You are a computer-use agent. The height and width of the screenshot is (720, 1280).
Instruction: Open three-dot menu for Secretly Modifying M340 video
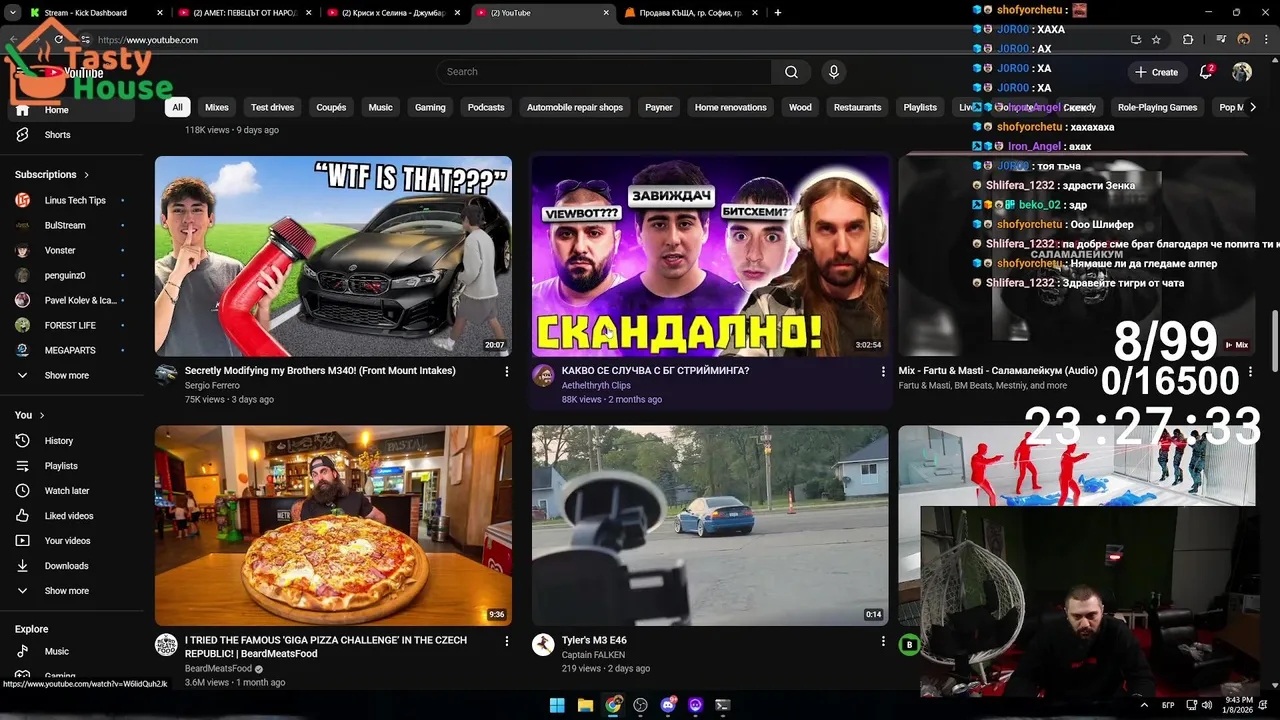point(506,371)
